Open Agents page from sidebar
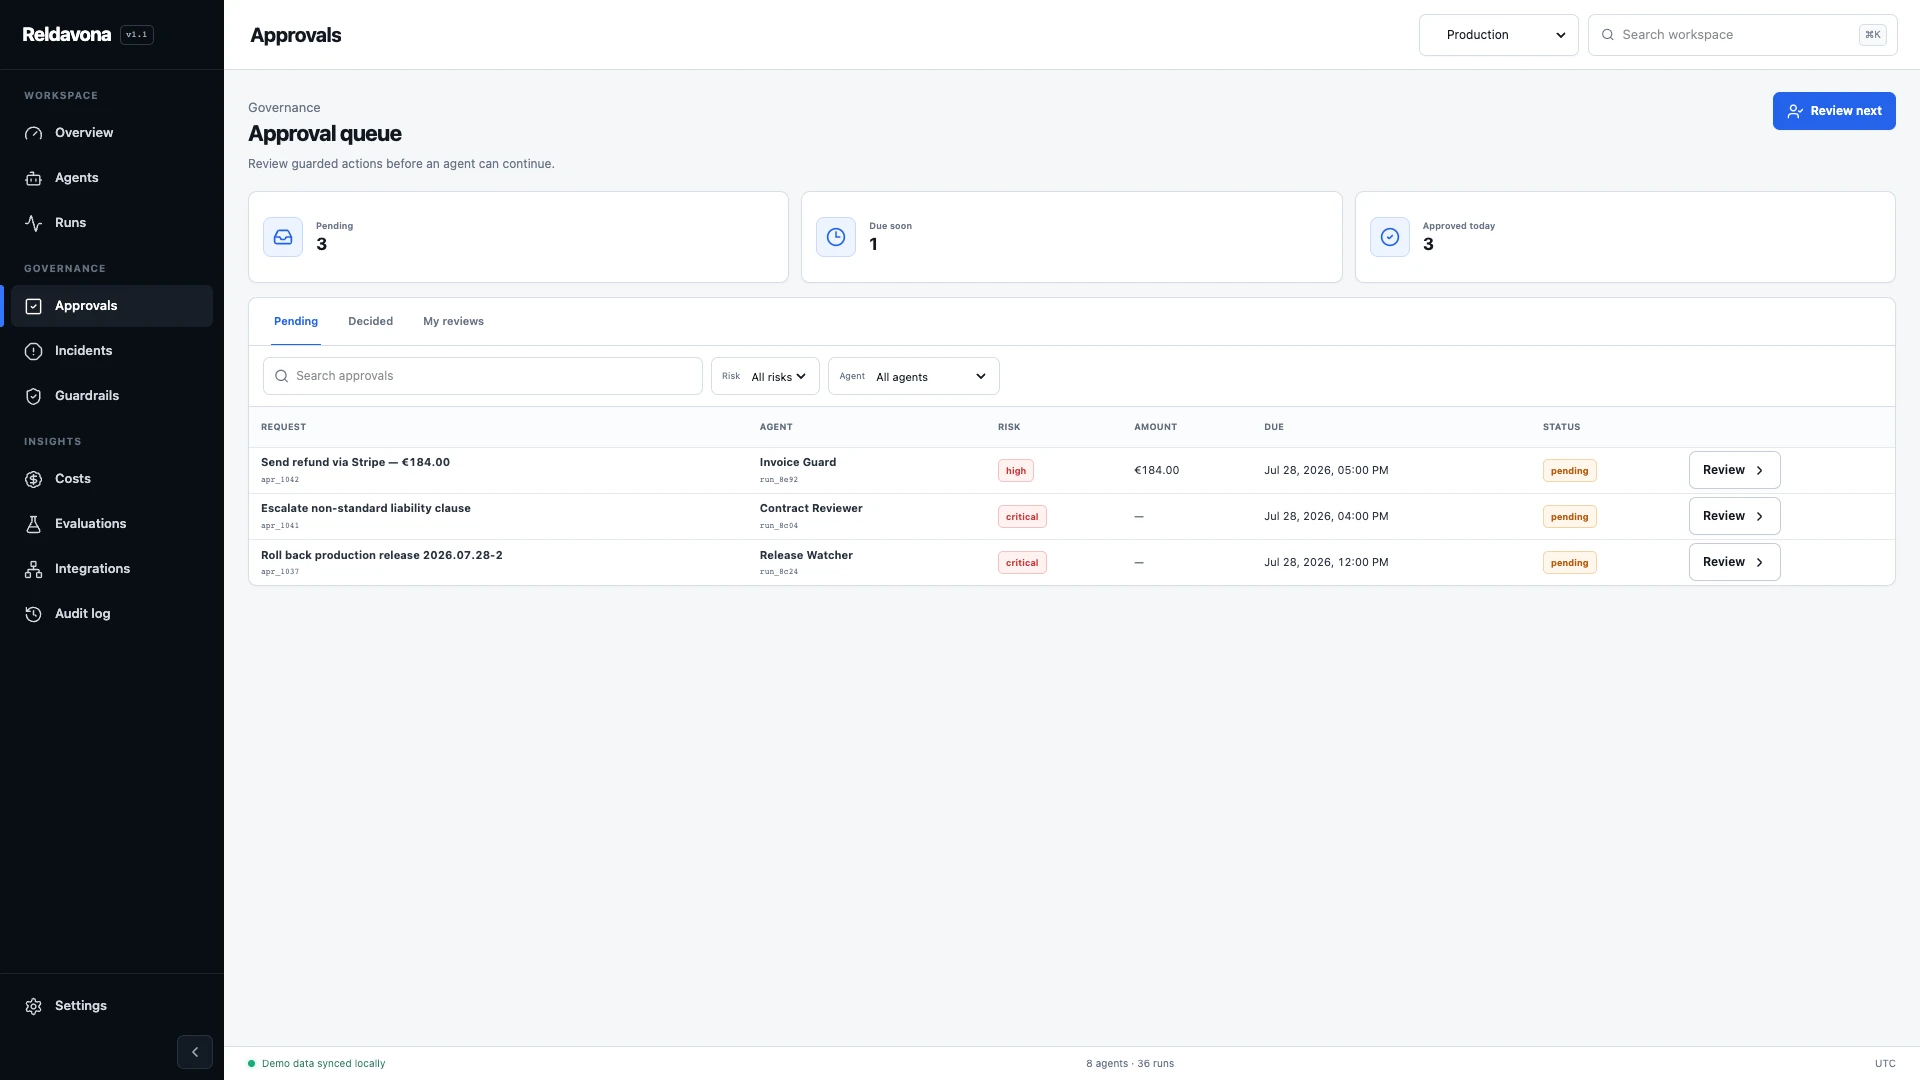The image size is (1920, 1080). [112, 178]
